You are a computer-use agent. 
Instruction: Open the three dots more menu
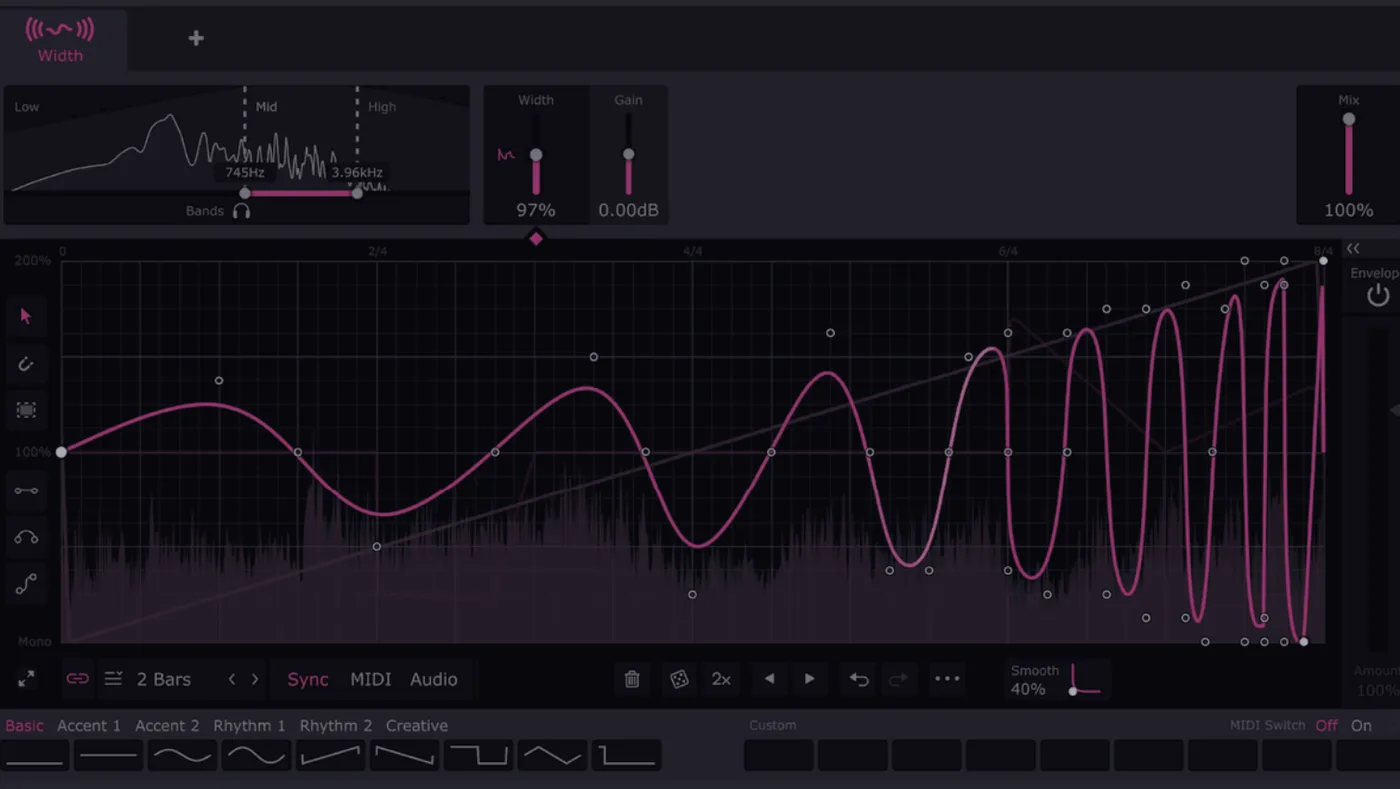point(947,679)
